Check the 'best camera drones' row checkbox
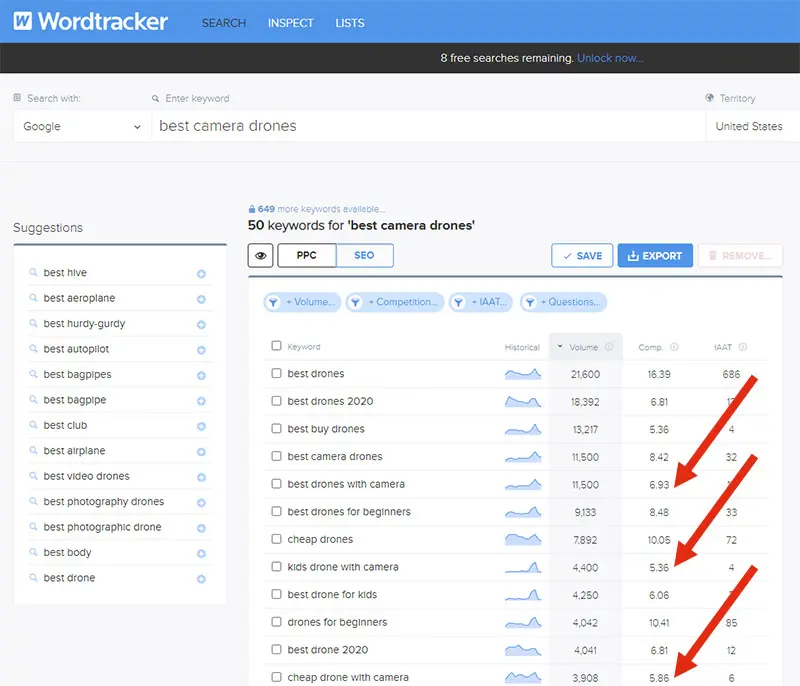Screen dimensions: 800x686 (276, 455)
